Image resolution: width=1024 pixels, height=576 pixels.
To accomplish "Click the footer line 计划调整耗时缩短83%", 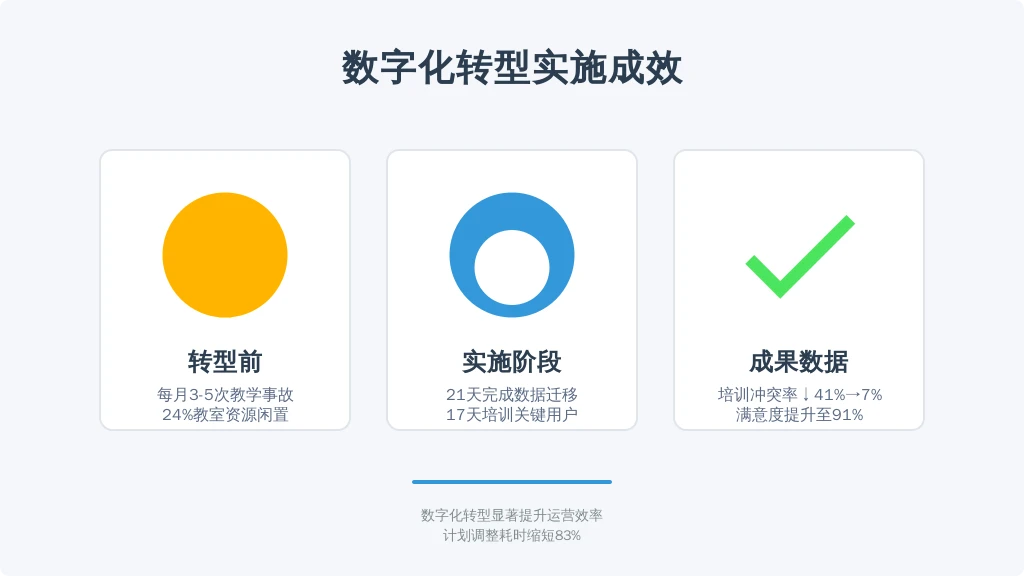I will 512,536.
